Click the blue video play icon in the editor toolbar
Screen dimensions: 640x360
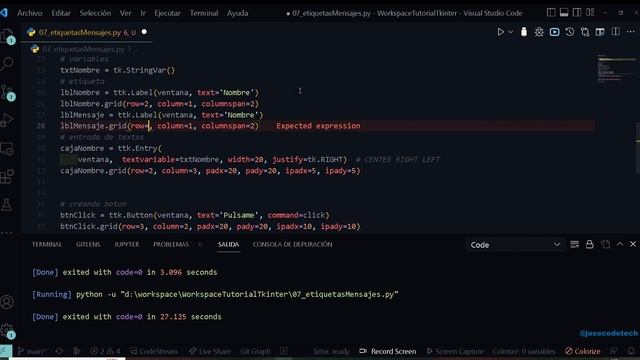(x=554, y=32)
